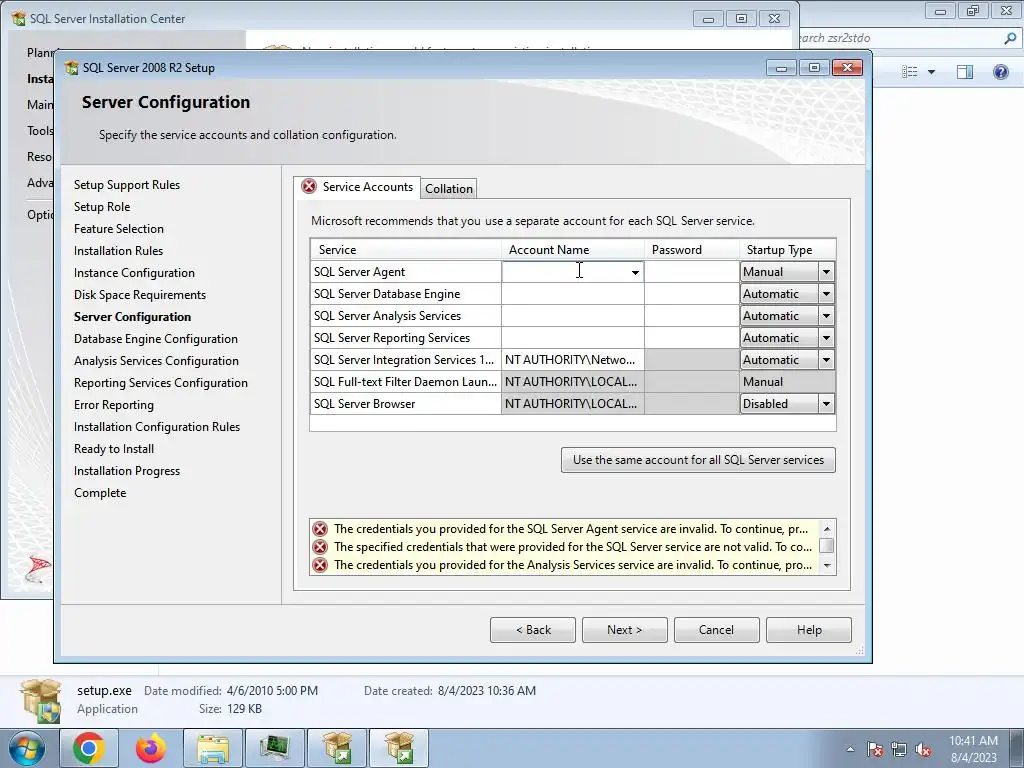This screenshot has height=768, width=1024.
Task: Open the Action Center flag tray icon
Action: click(x=875, y=749)
